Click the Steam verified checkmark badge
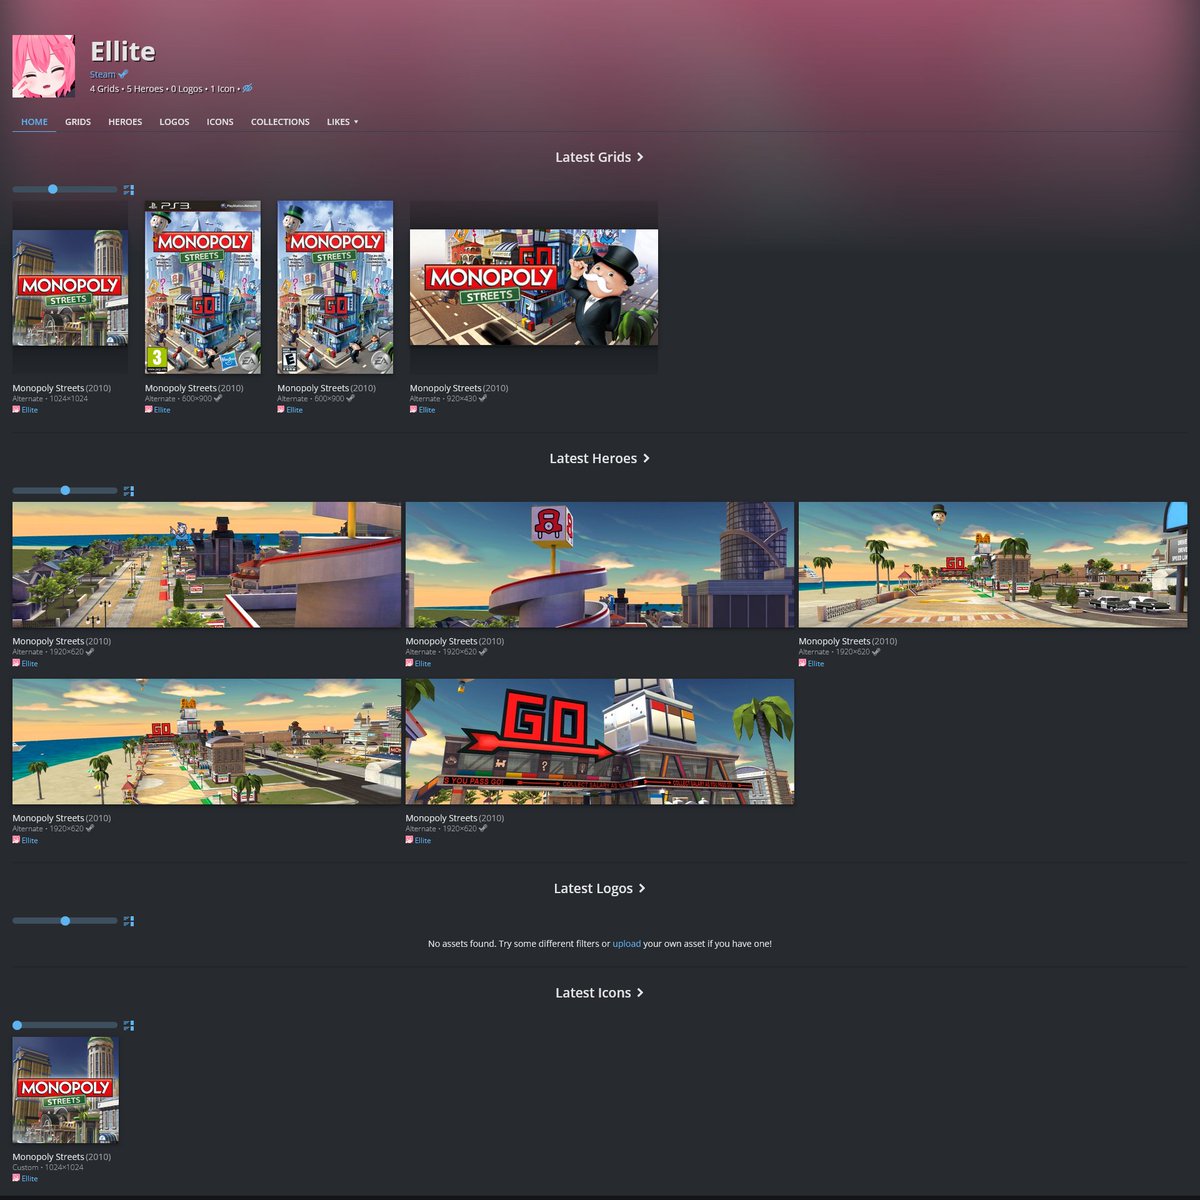The image size is (1200, 1200). [x=125, y=73]
